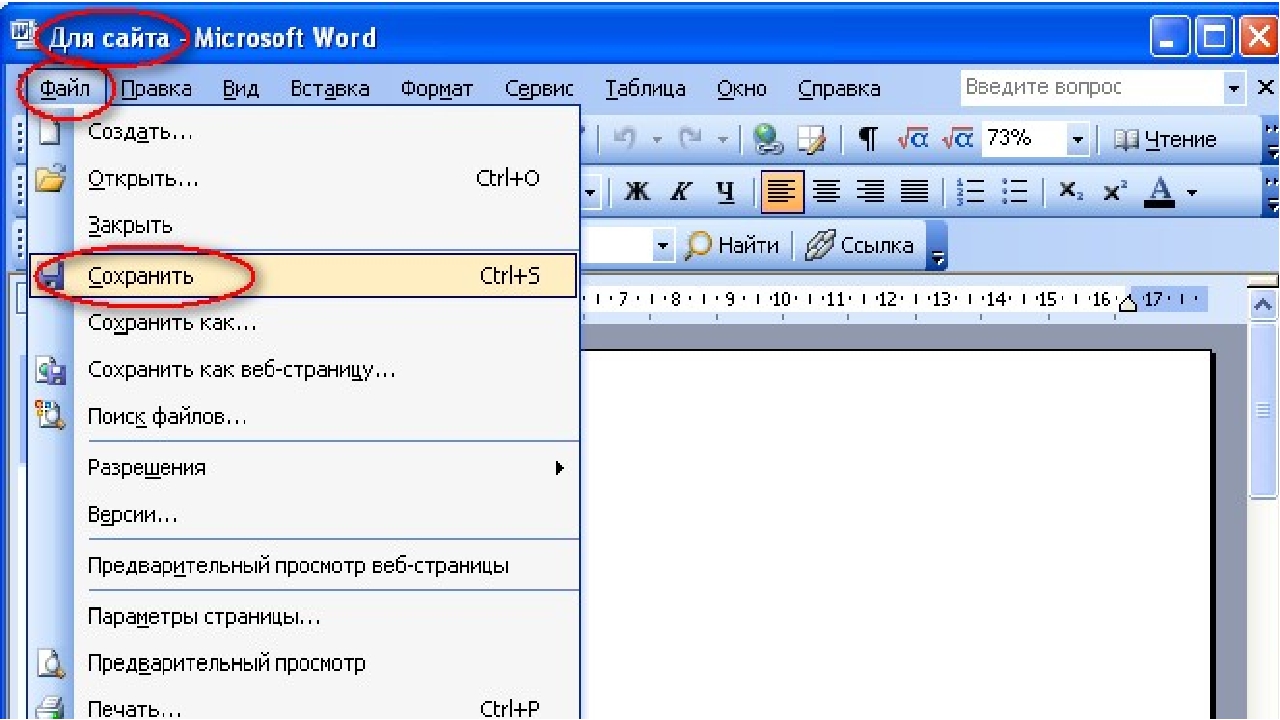Open the dropdown arrow left of Найти

[x=662, y=244]
